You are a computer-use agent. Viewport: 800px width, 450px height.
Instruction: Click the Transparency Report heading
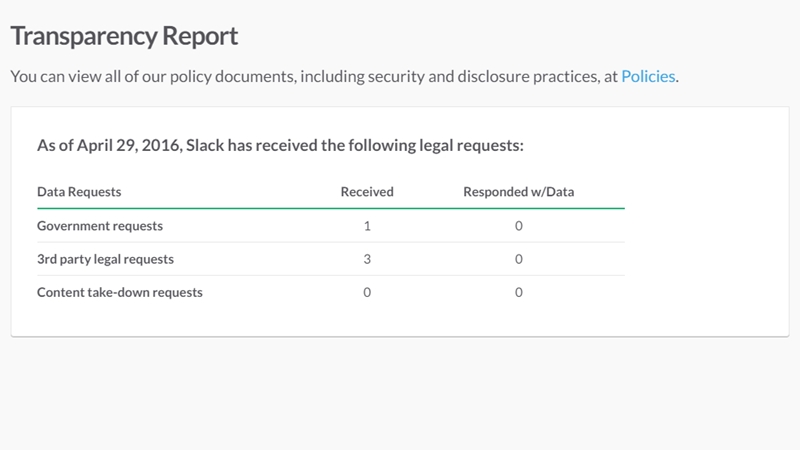point(124,36)
